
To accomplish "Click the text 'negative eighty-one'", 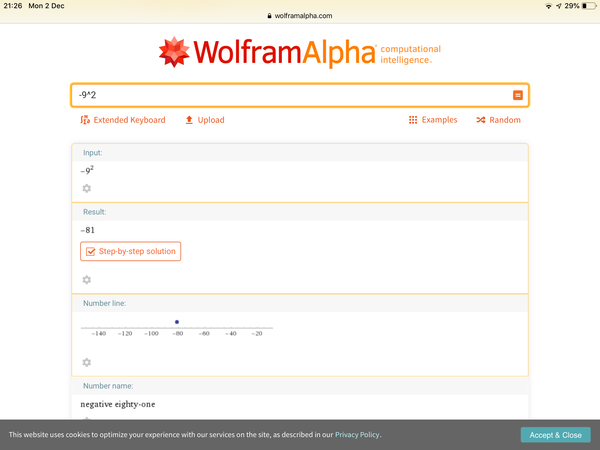I will (x=118, y=404).
